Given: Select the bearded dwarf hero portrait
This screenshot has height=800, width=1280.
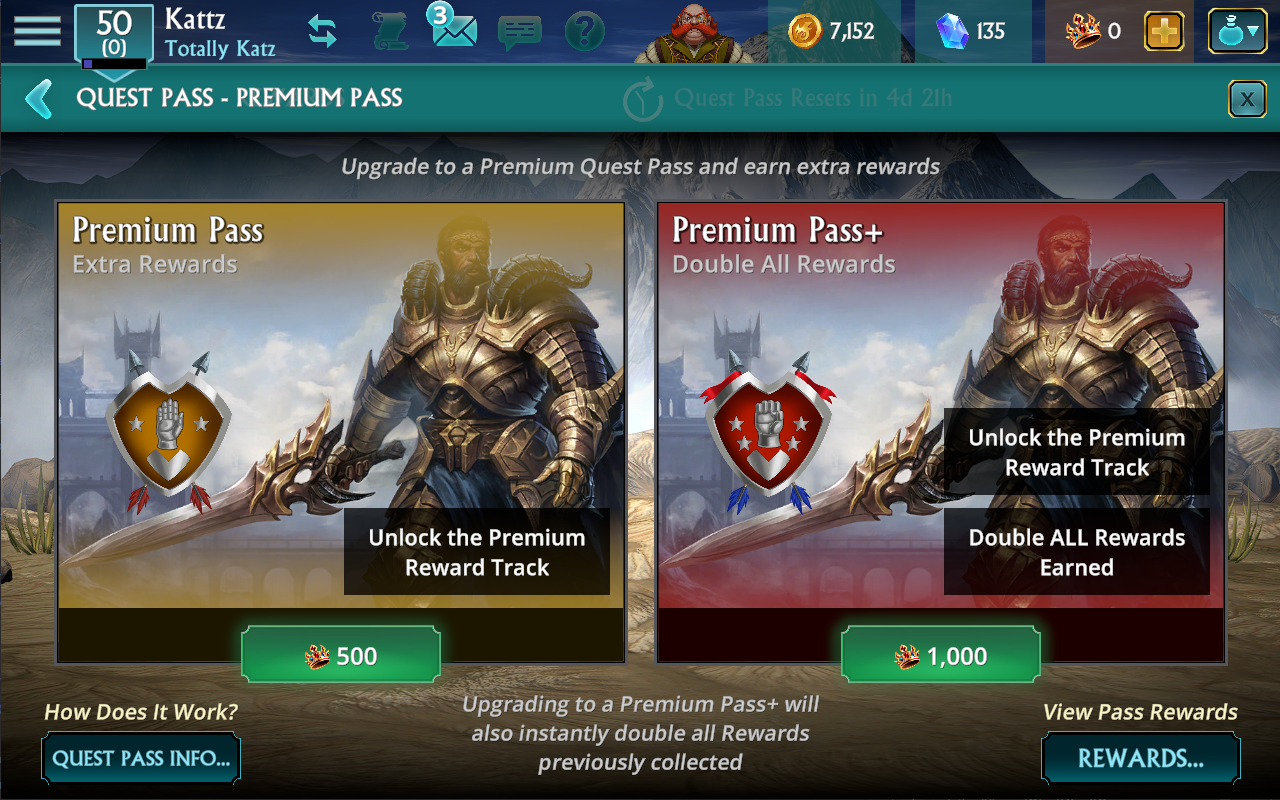Looking at the screenshot, I should point(701,32).
